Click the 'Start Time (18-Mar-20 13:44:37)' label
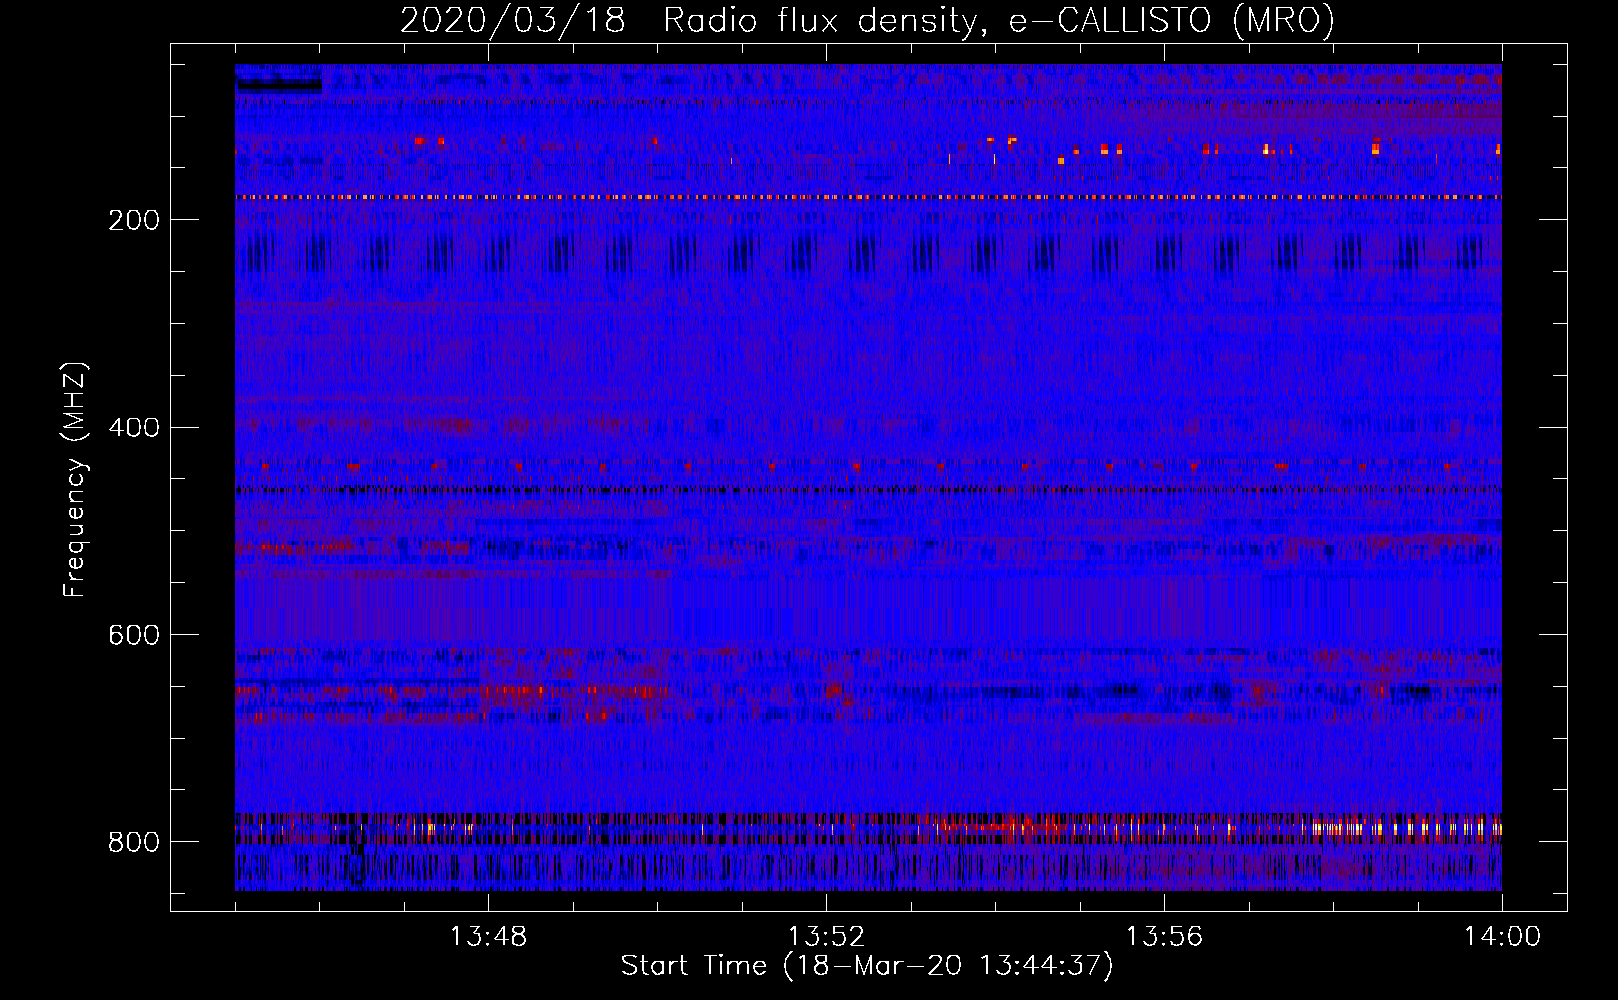The width and height of the screenshot is (1618, 1000). pos(867,966)
